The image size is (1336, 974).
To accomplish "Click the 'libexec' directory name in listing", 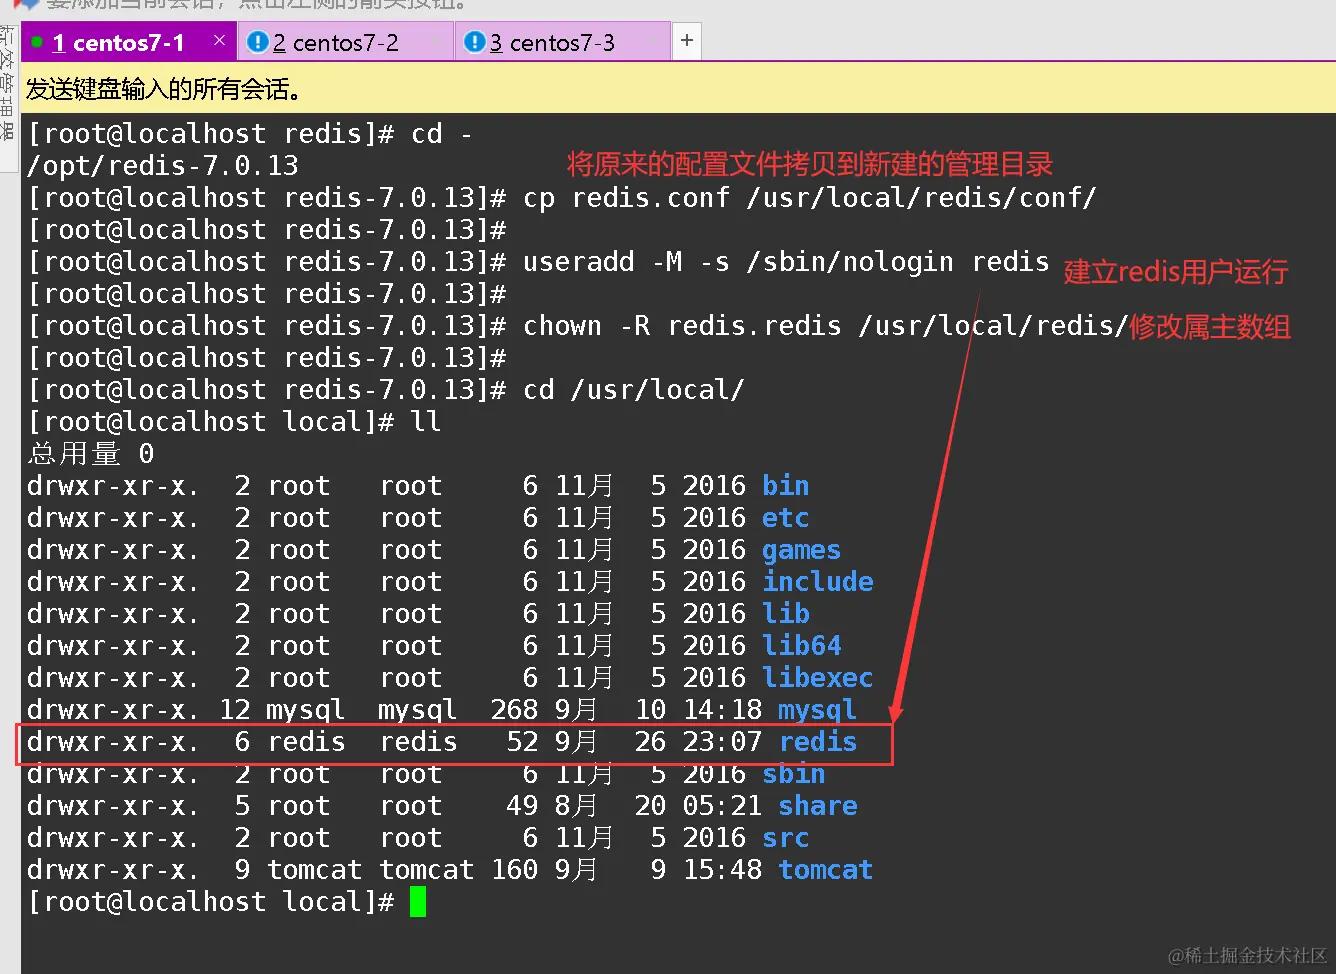I will (x=818, y=678).
